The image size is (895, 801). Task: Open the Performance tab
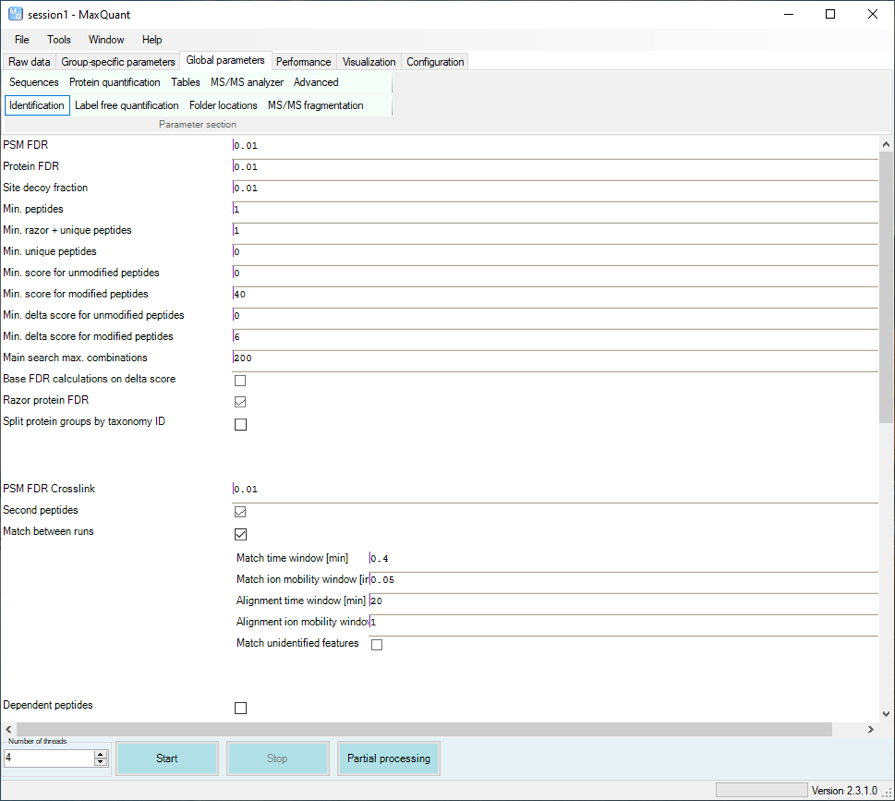pos(303,62)
